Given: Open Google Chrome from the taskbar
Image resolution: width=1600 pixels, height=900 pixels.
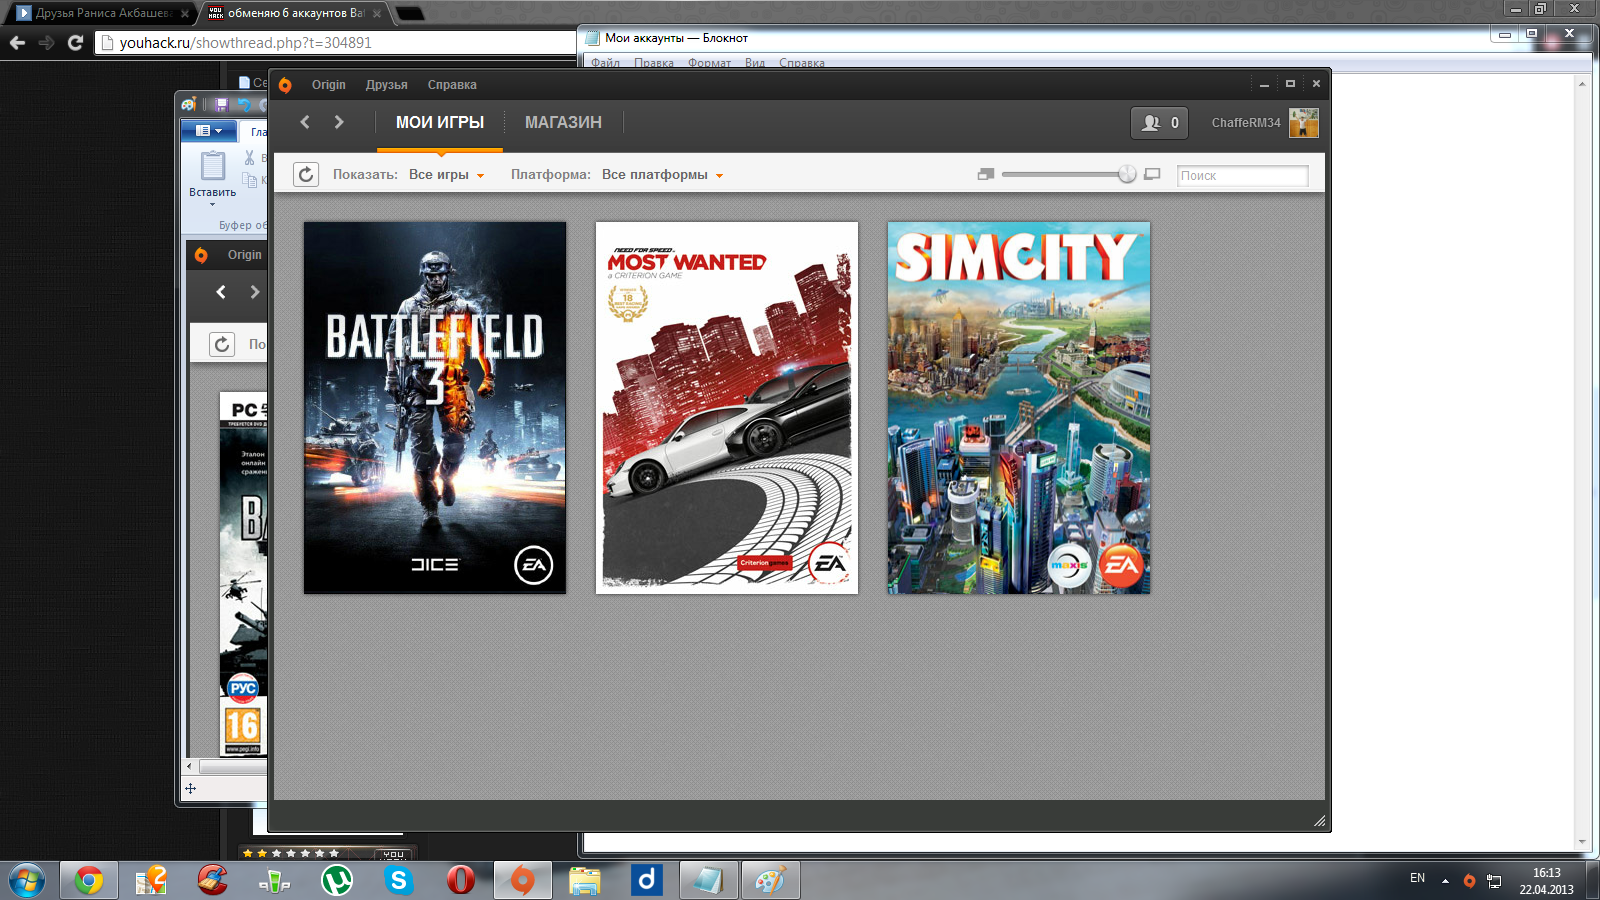Looking at the screenshot, I should [x=89, y=881].
